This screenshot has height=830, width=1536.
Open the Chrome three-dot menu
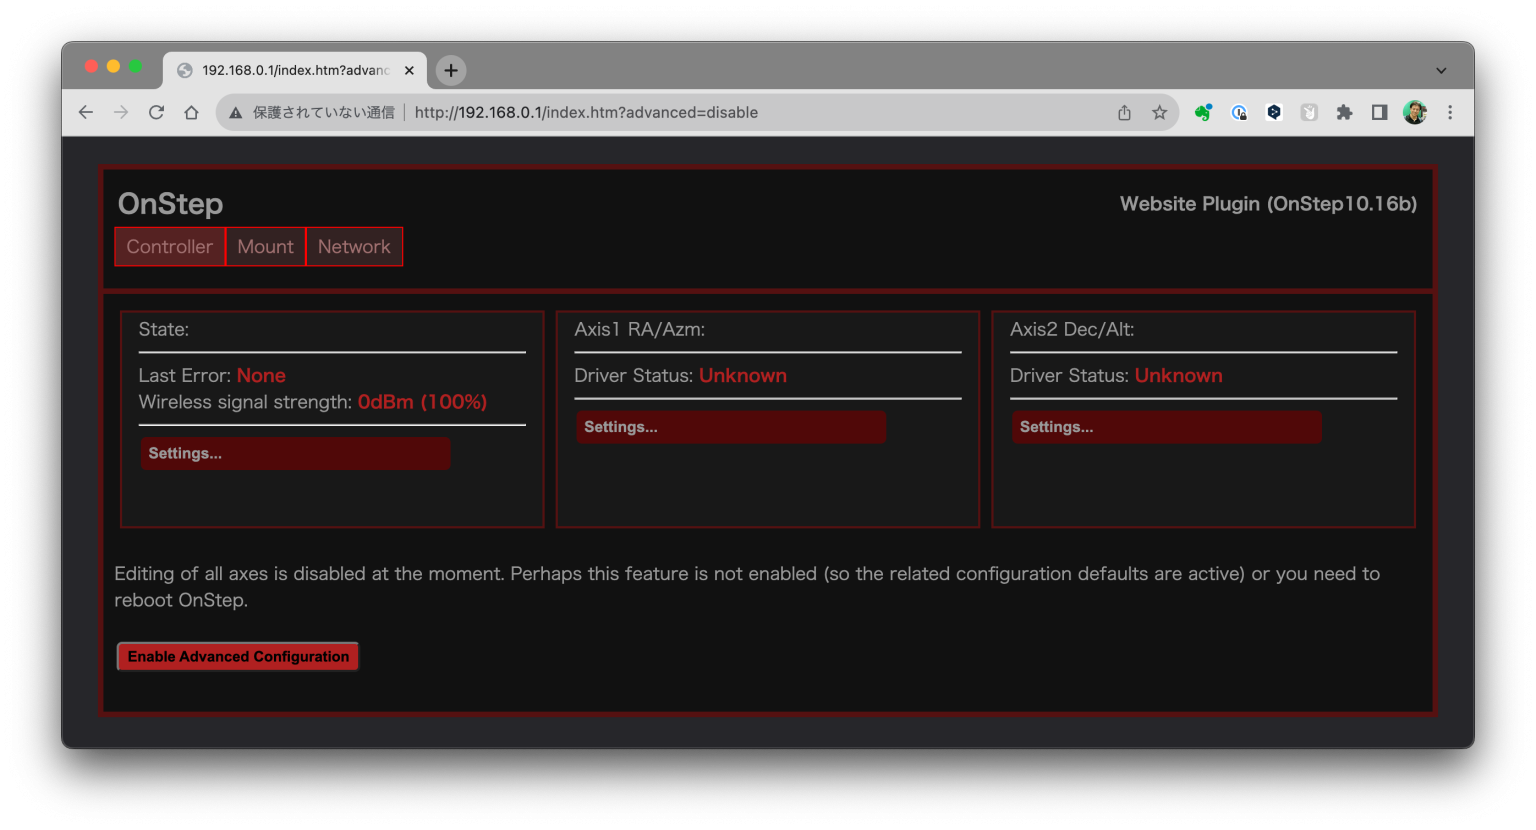point(1450,113)
